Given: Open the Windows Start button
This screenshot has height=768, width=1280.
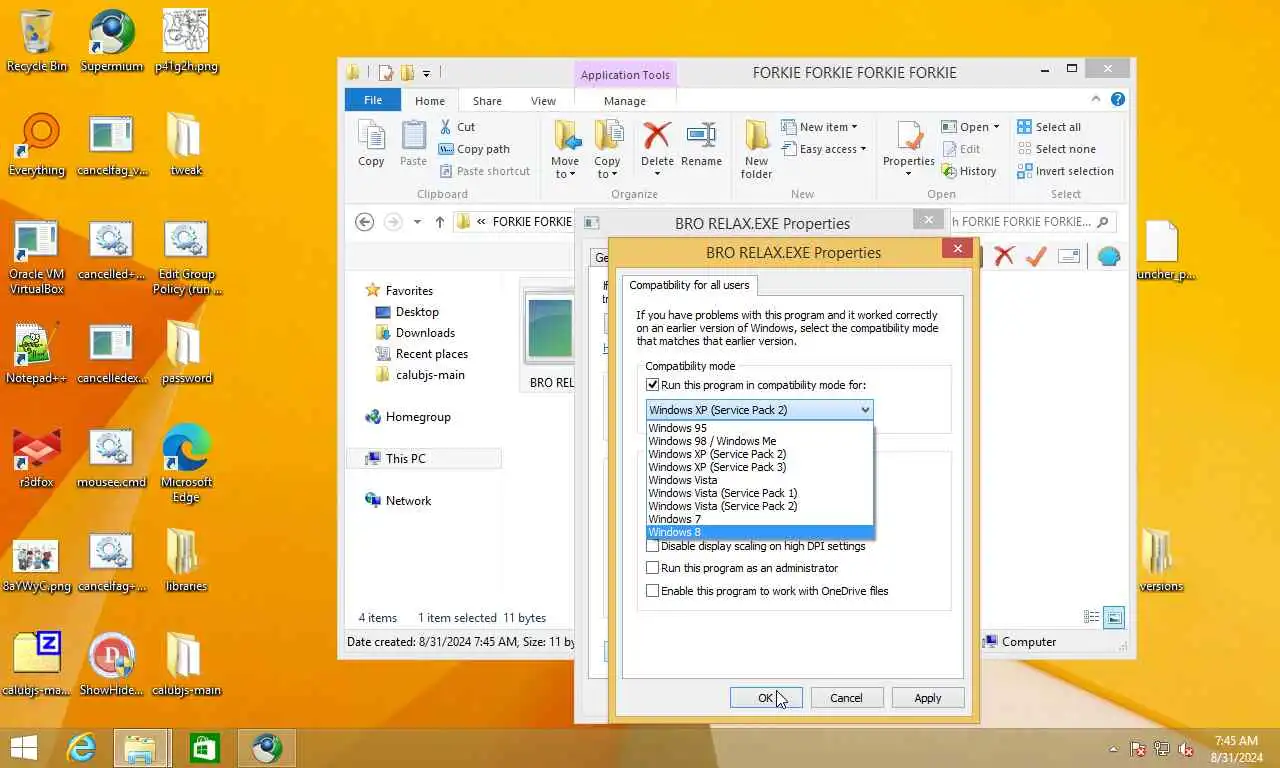Looking at the screenshot, I should coord(23,747).
